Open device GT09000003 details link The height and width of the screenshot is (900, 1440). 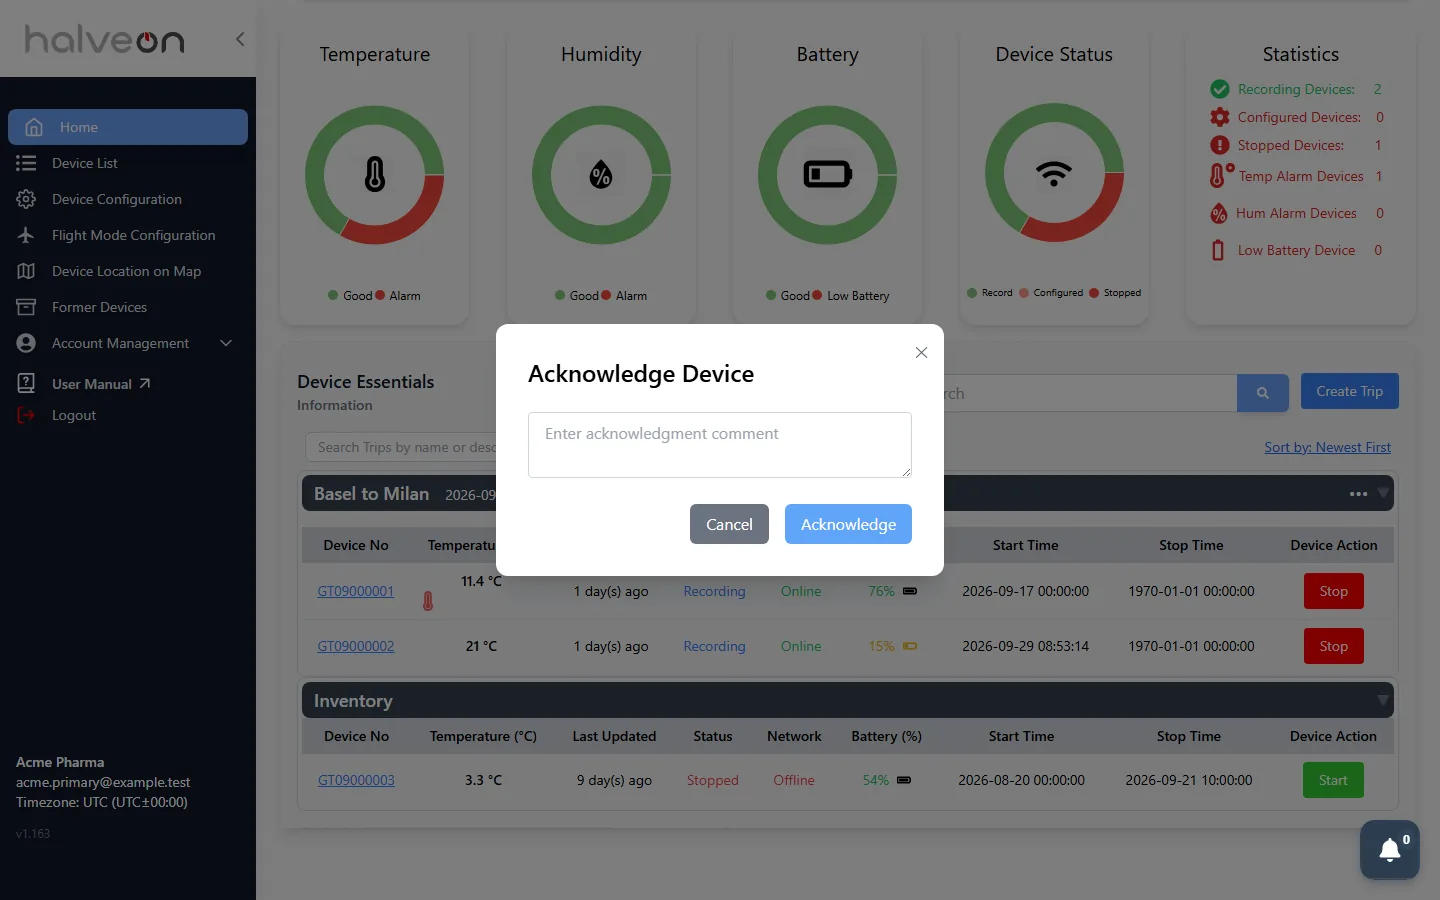point(356,780)
